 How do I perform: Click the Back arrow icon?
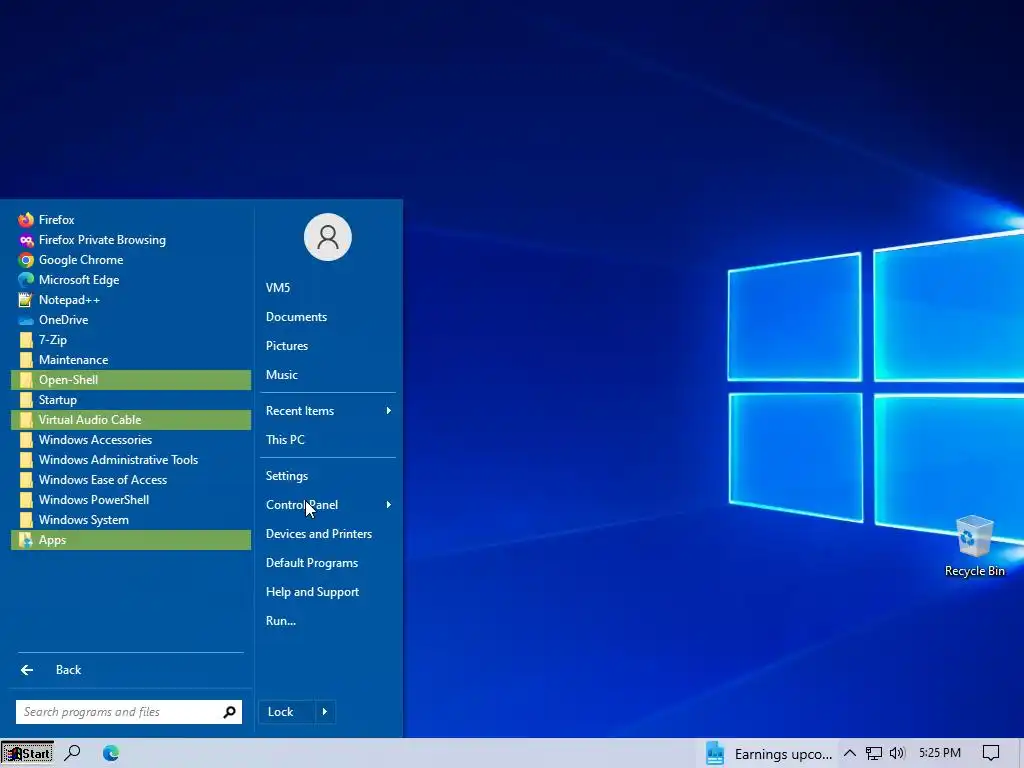point(27,670)
